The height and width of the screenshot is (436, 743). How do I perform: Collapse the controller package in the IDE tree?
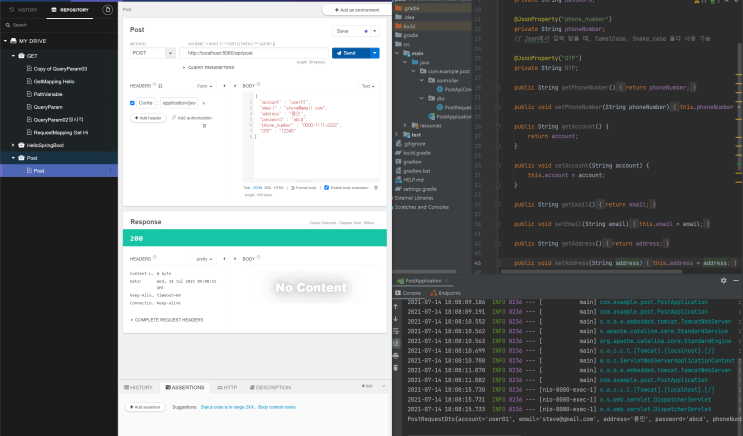tap(422, 80)
